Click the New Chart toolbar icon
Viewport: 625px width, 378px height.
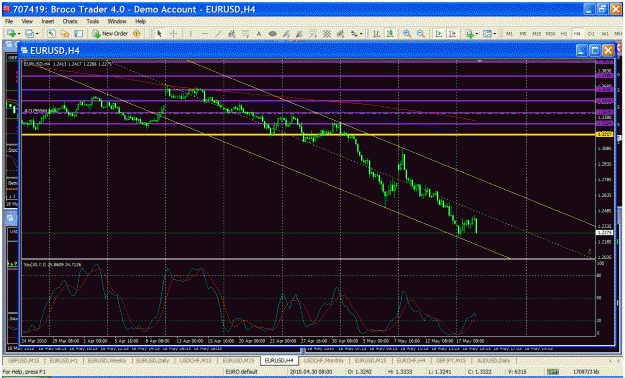(11, 34)
